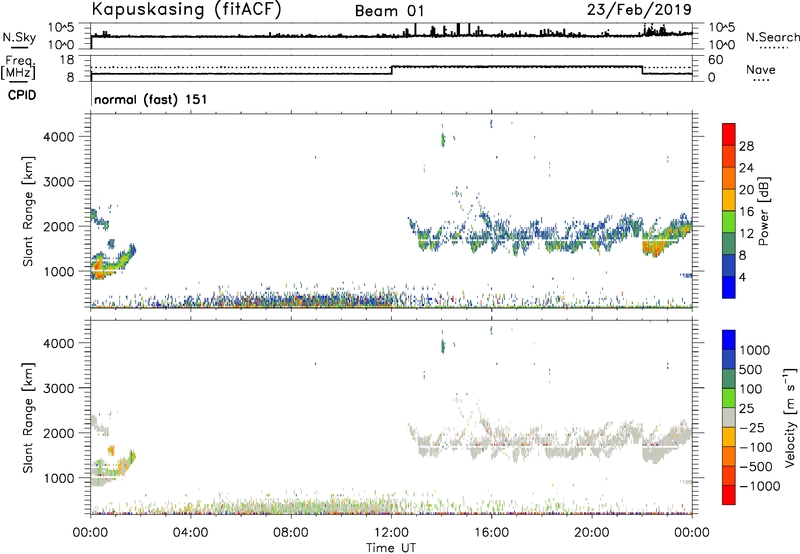Click the 'Nave' legend label
The height and width of the screenshot is (554, 800).
pyautogui.click(x=761, y=69)
